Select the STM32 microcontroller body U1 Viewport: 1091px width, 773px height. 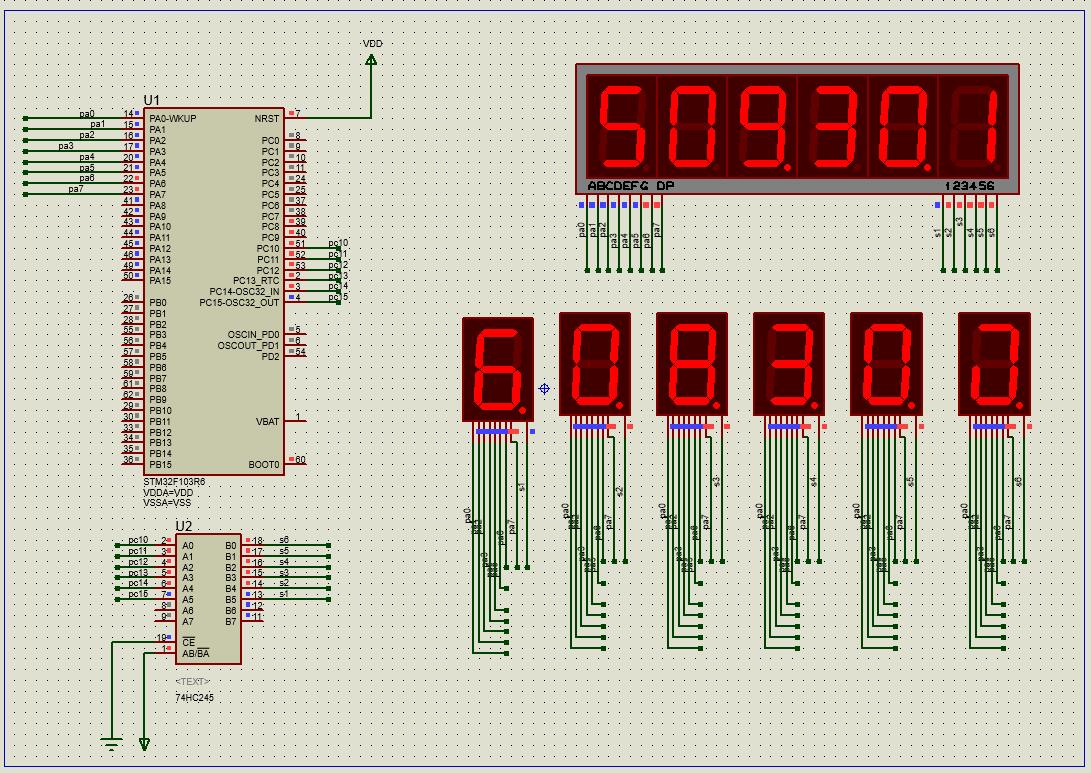(214, 291)
